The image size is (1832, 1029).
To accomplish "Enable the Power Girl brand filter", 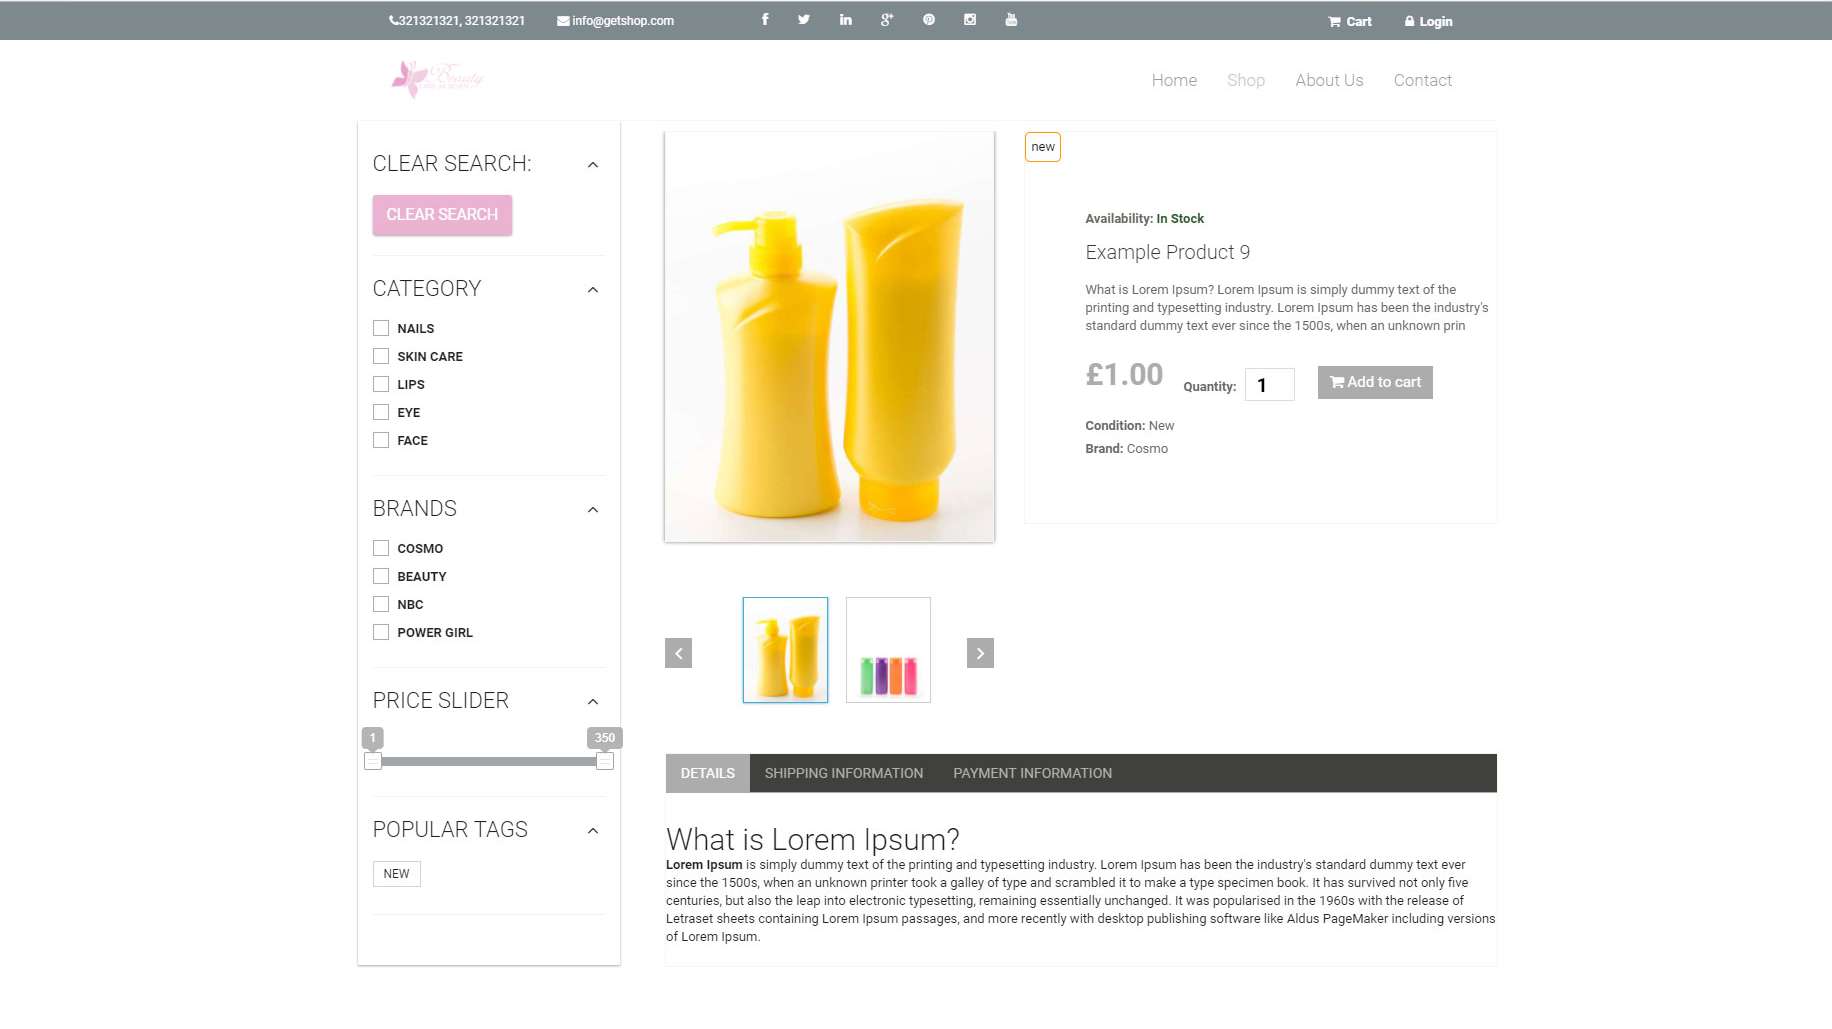I will click(x=381, y=632).
